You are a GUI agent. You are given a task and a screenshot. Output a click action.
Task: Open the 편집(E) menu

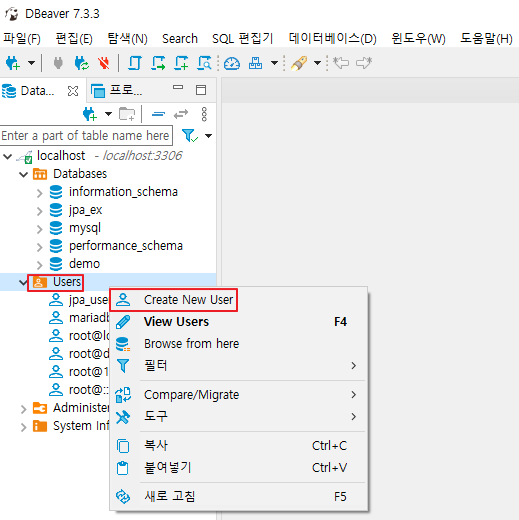coord(74,39)
